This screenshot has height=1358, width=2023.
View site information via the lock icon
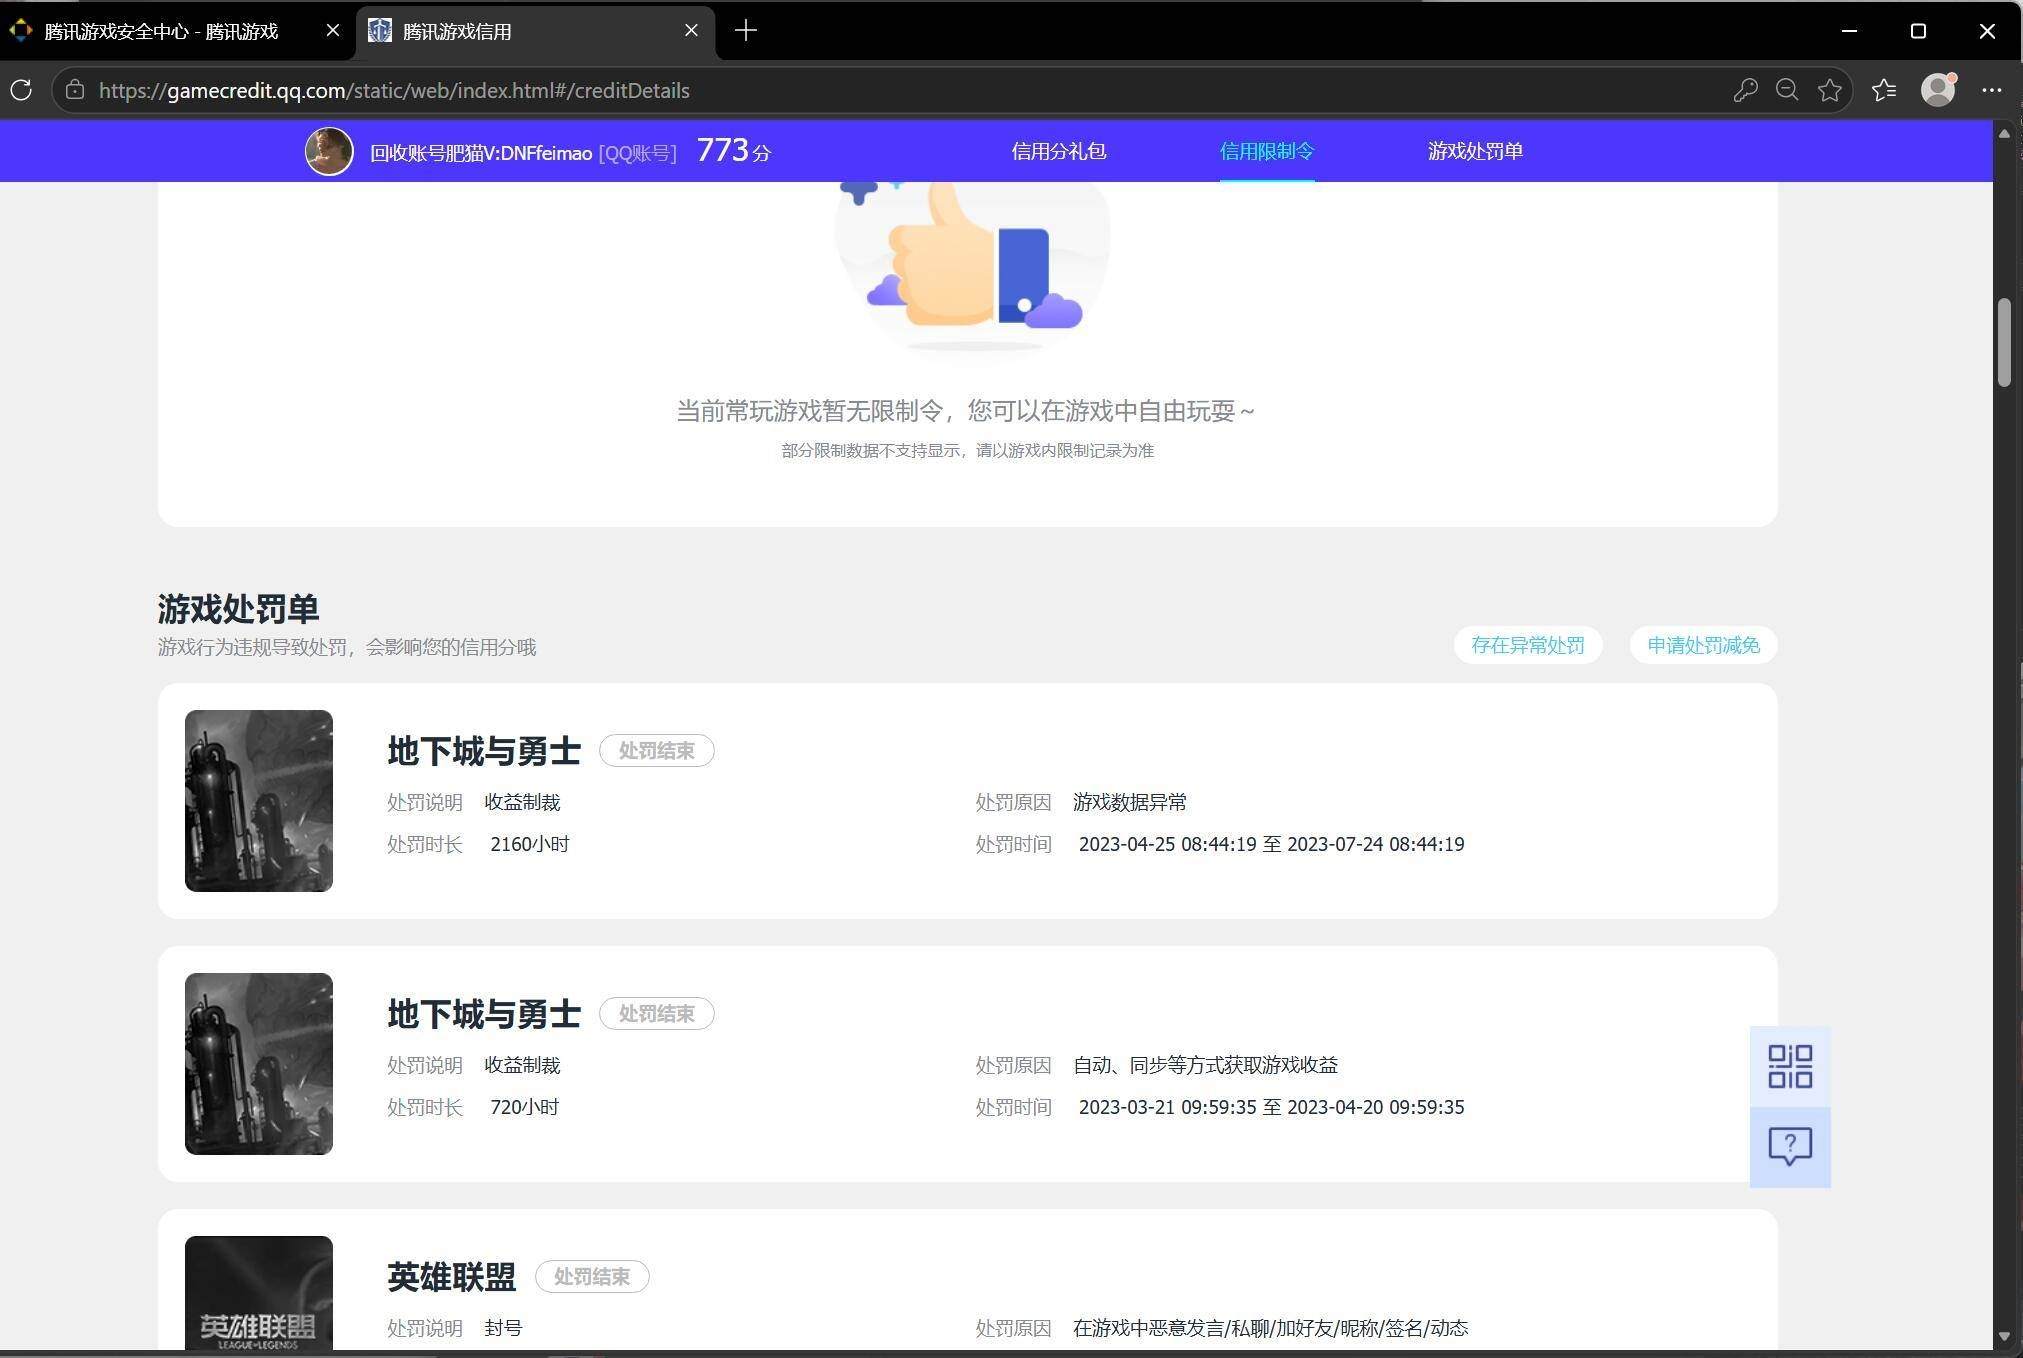point(75,90)
